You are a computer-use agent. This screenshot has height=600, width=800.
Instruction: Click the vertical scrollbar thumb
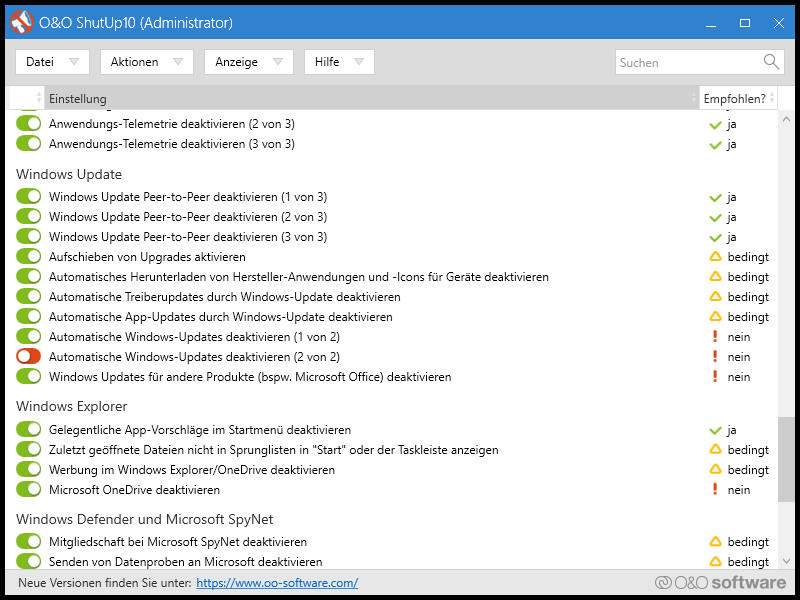(x=786, y=460)
